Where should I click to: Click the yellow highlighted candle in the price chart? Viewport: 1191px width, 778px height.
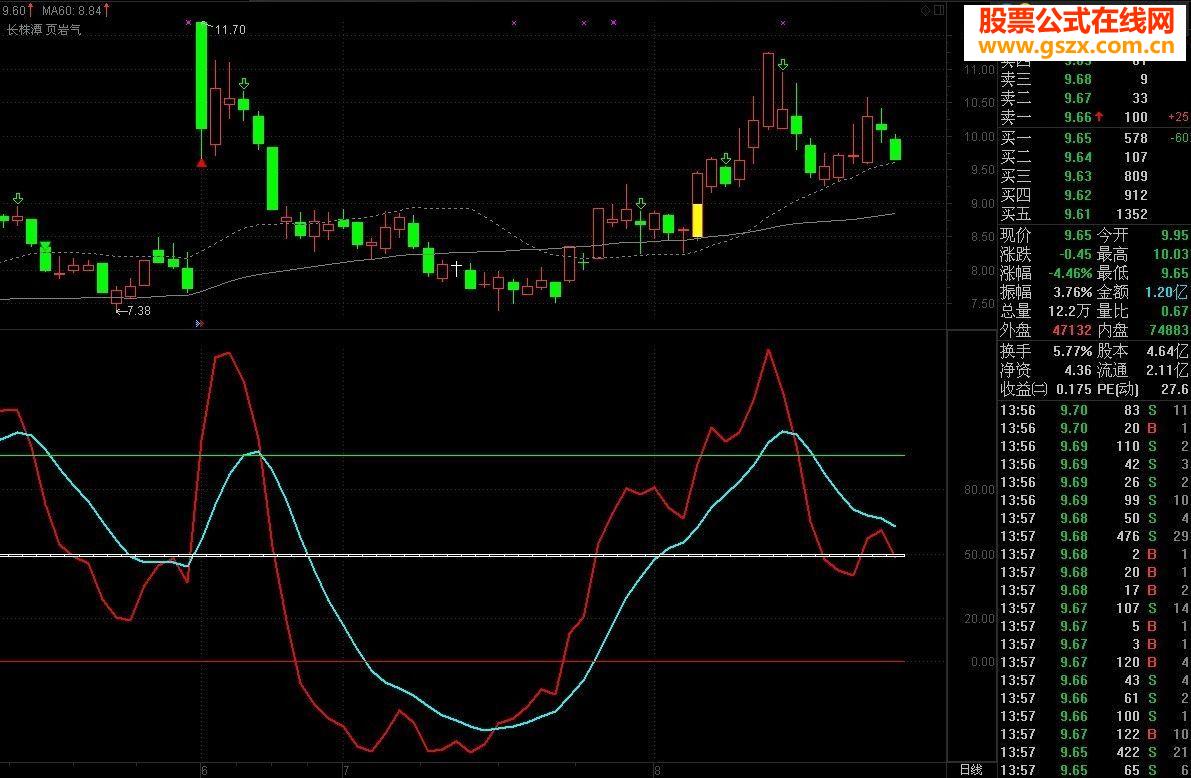tap(697, 220)
